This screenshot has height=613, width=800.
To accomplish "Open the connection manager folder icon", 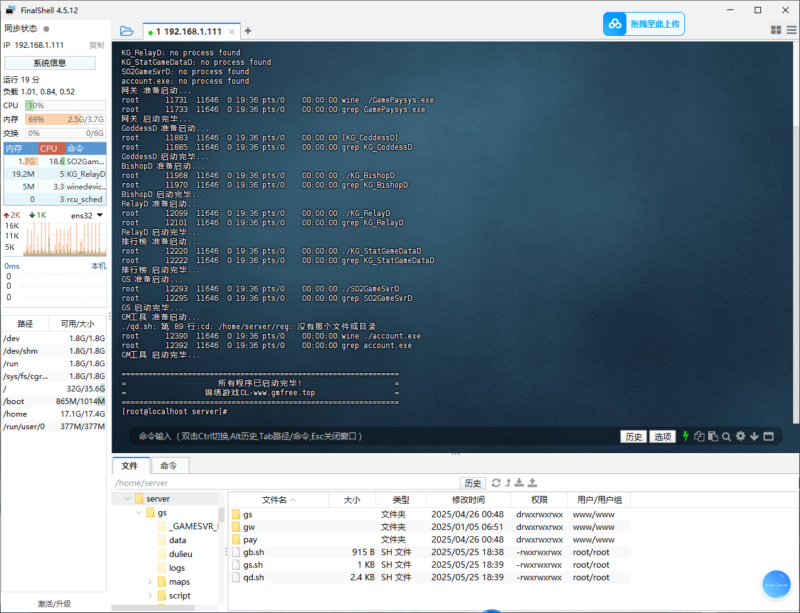I will tap(126, 31).
